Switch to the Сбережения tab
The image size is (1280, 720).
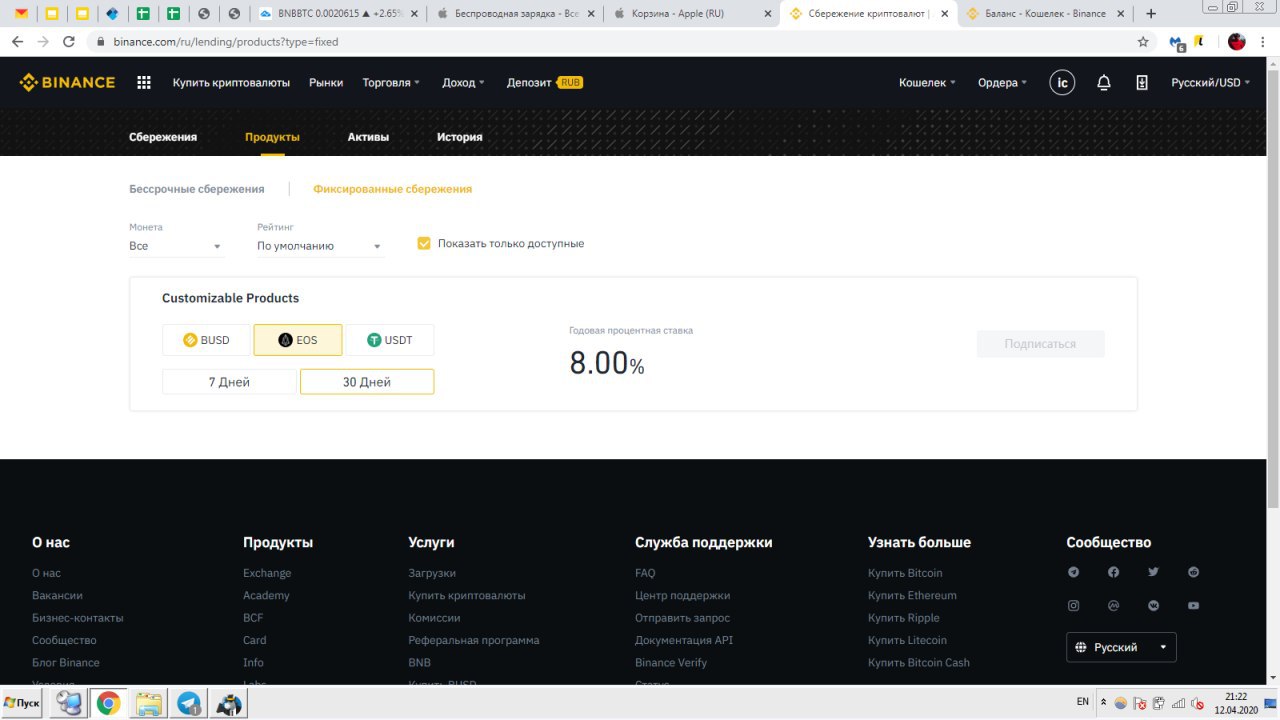coord(163,137)
